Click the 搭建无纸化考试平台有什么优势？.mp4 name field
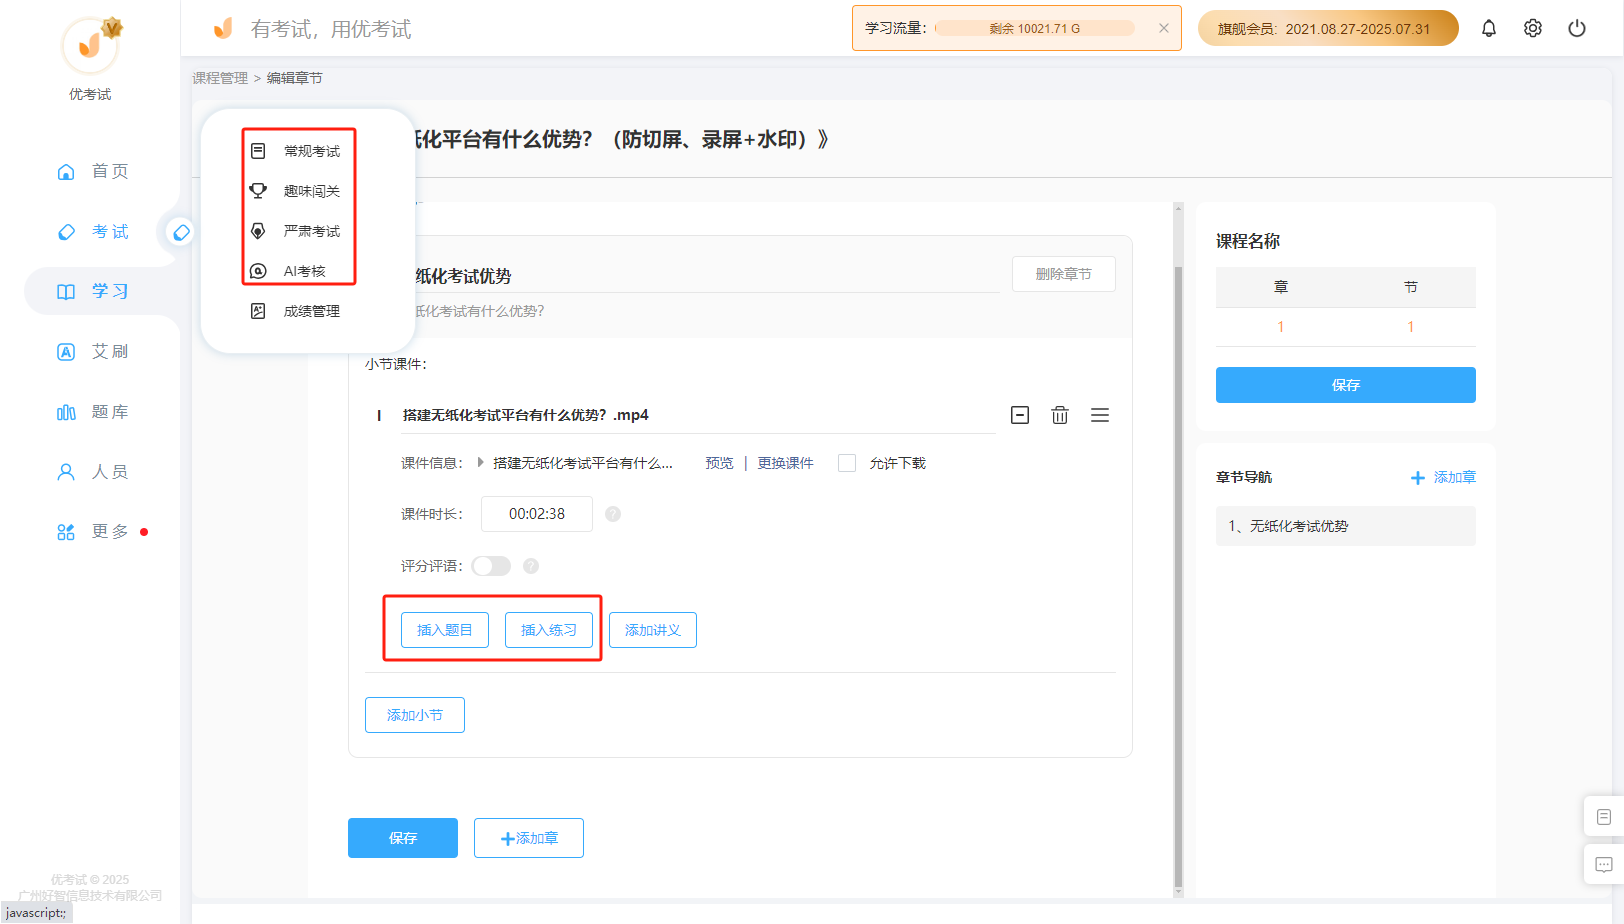This screenshot has width=1624, height=924. [696, 415]
